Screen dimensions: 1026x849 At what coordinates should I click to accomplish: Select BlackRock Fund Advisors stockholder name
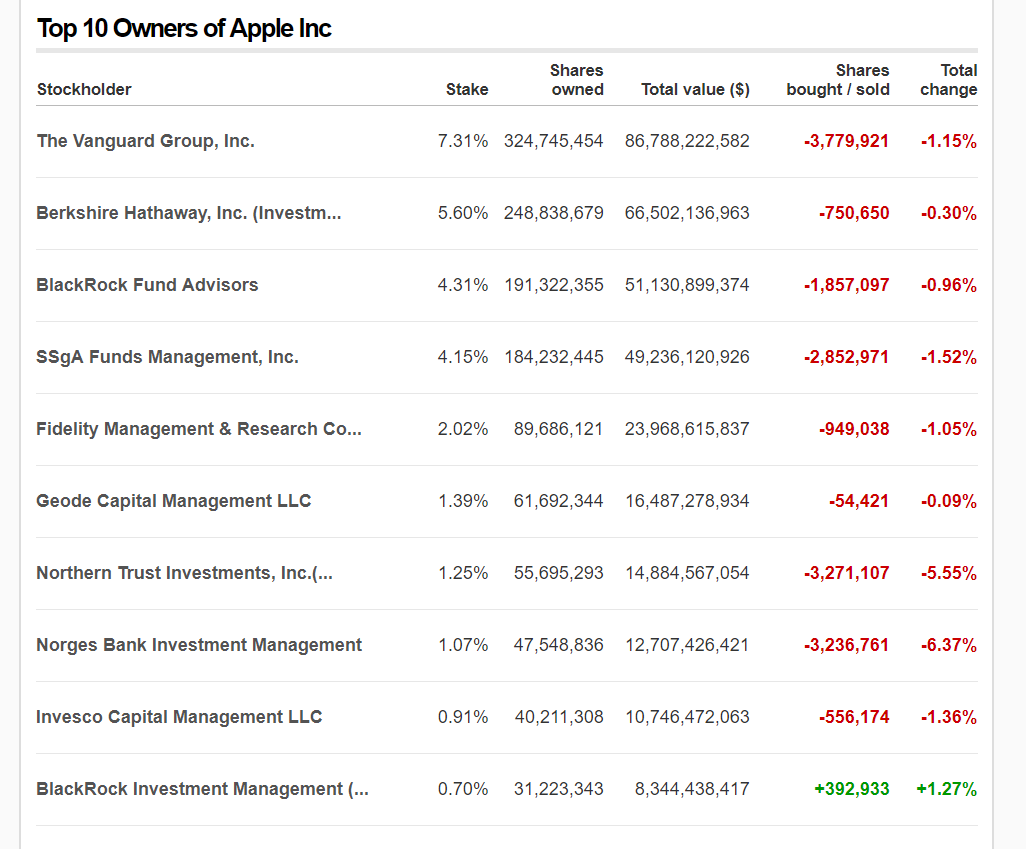pyautogui.click(x=147, y=285)
